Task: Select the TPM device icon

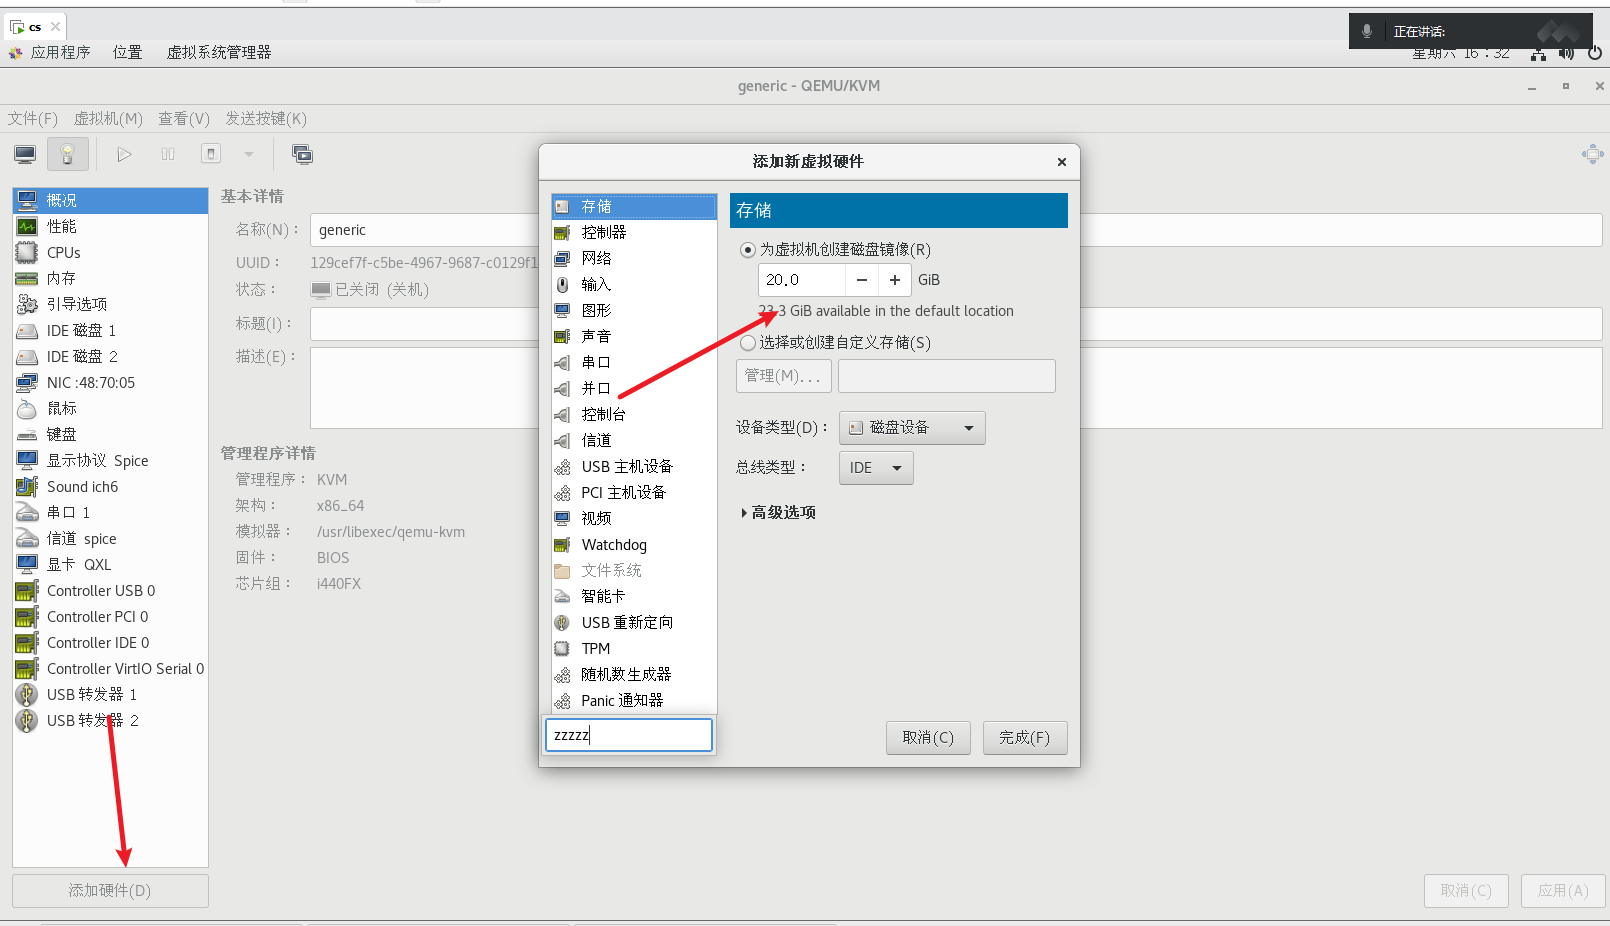Action: pos(562,649)
